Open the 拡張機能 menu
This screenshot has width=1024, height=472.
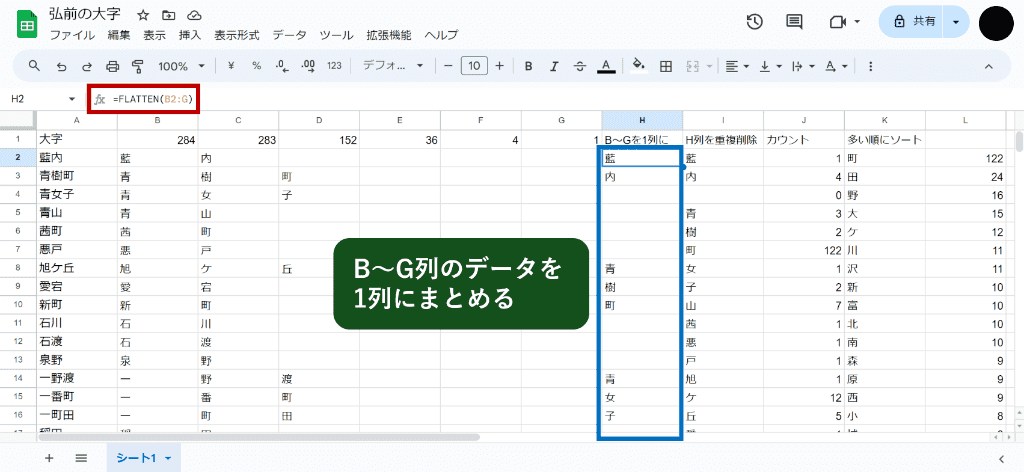389,35
